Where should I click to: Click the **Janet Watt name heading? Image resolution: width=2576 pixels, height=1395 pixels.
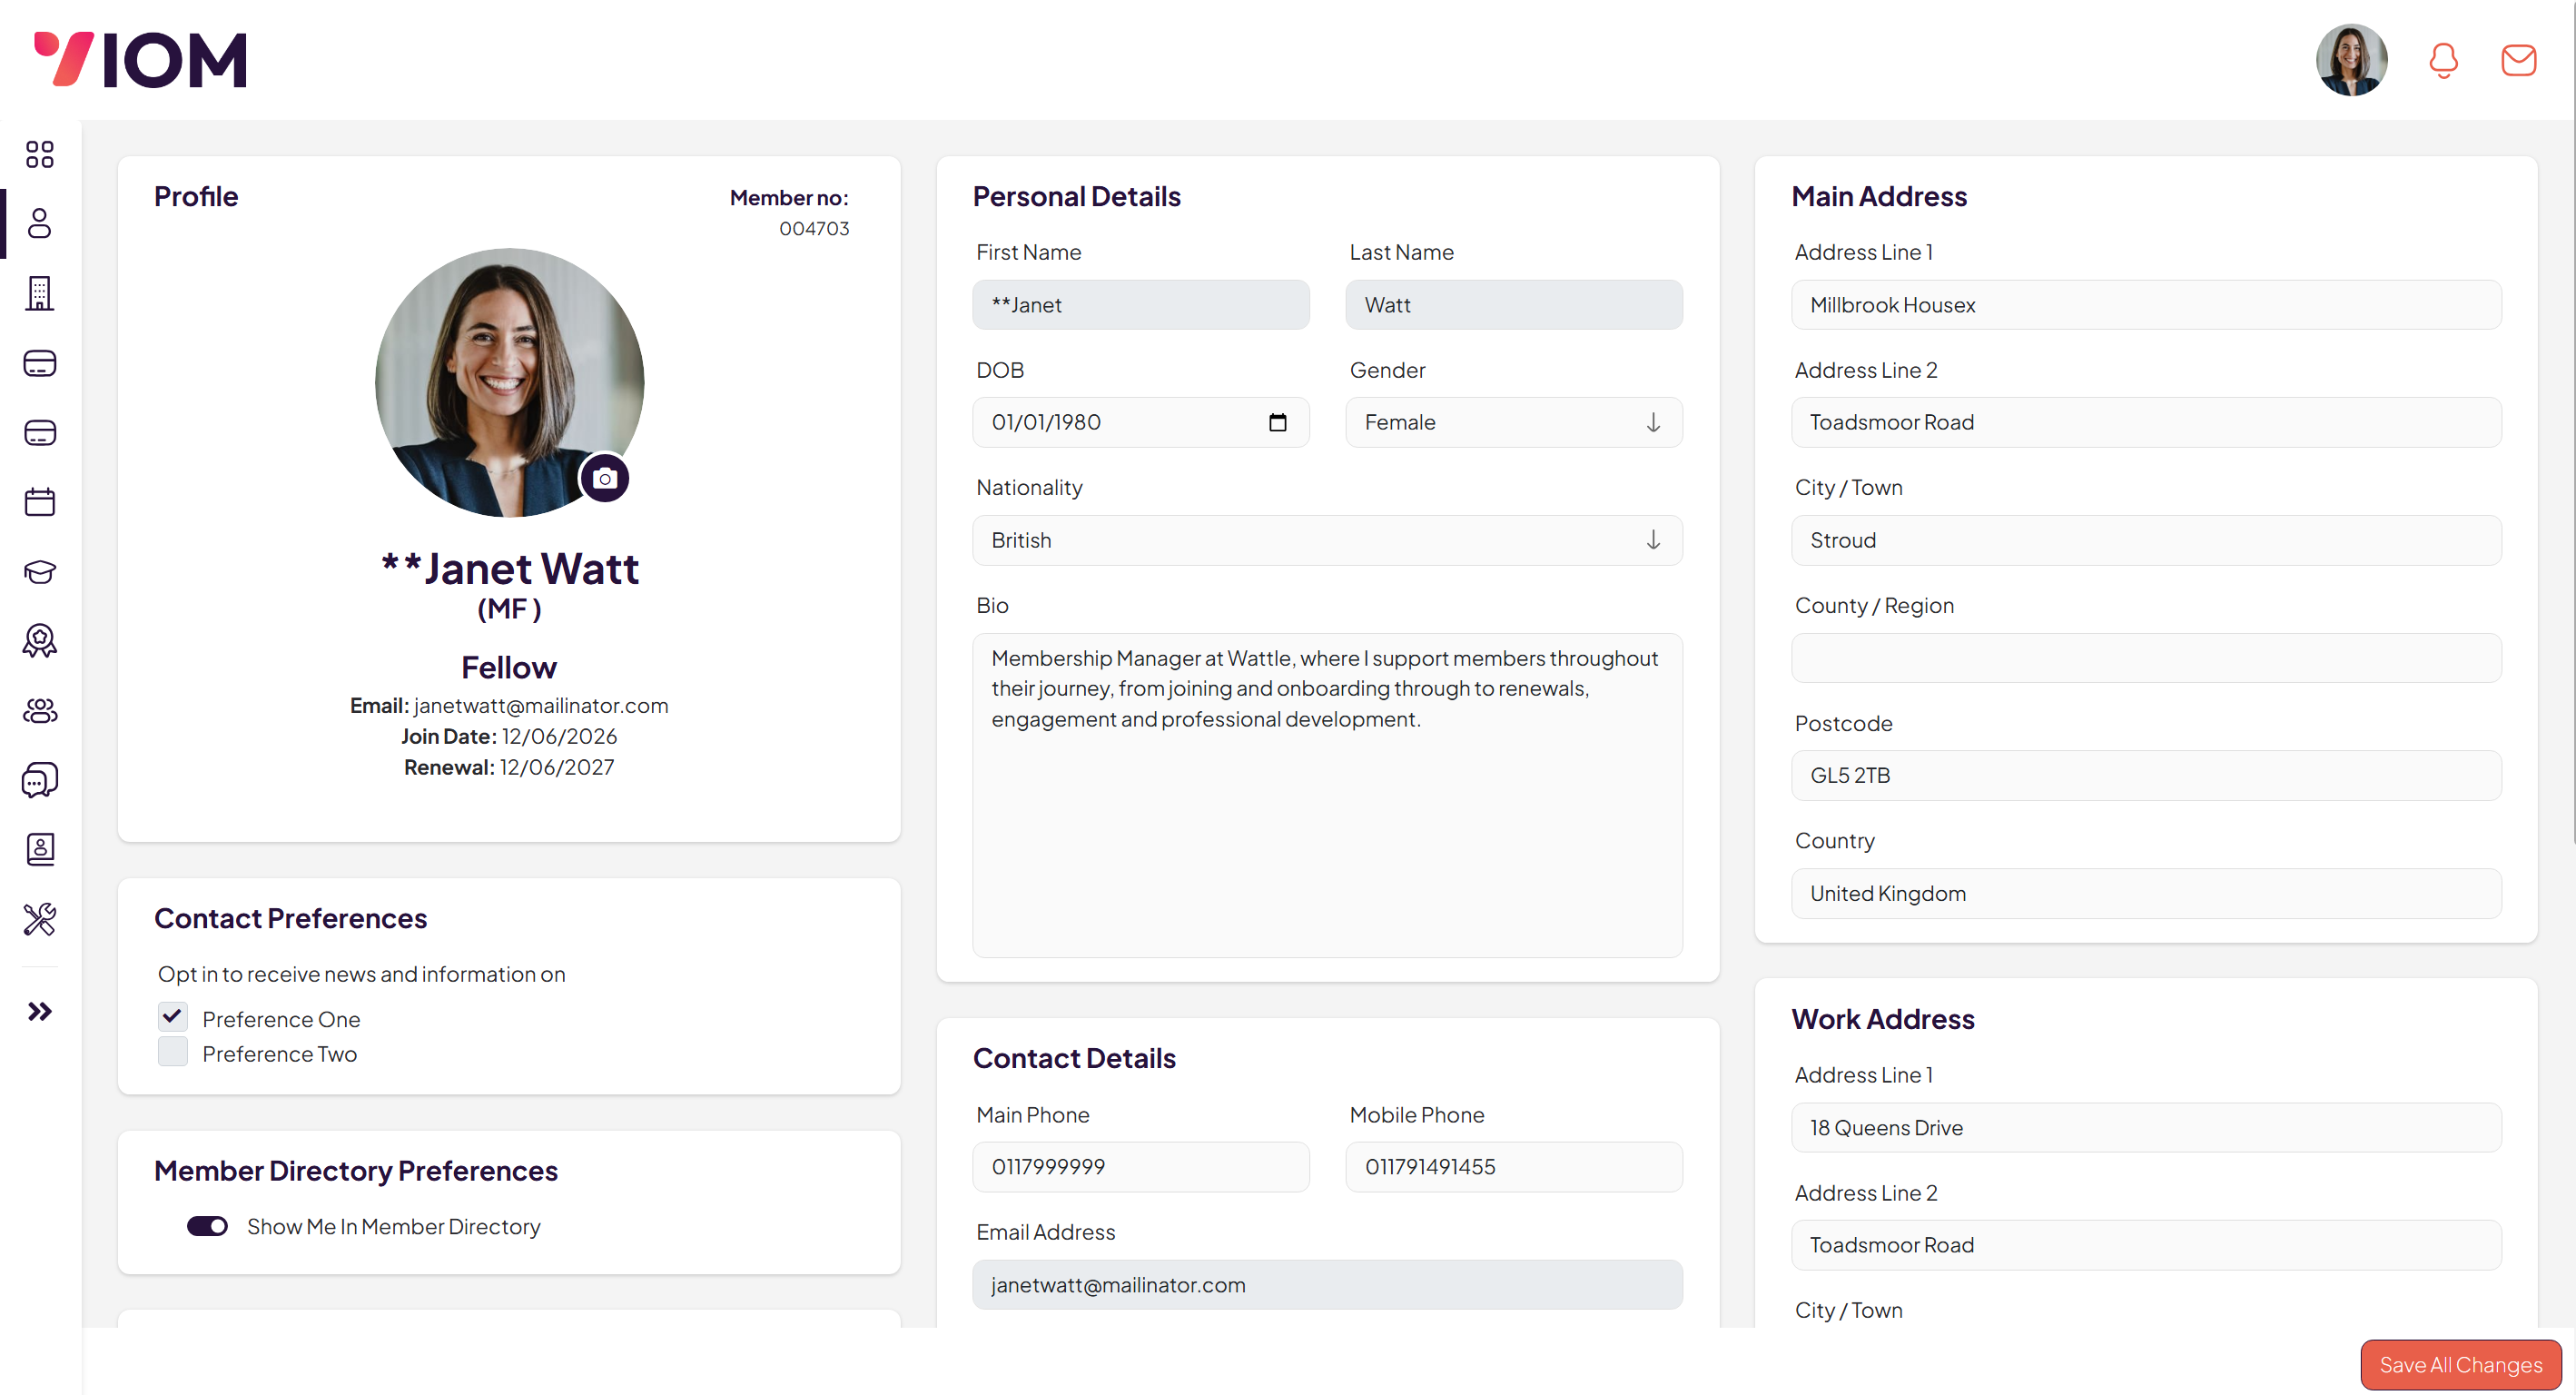pos(510,568)
